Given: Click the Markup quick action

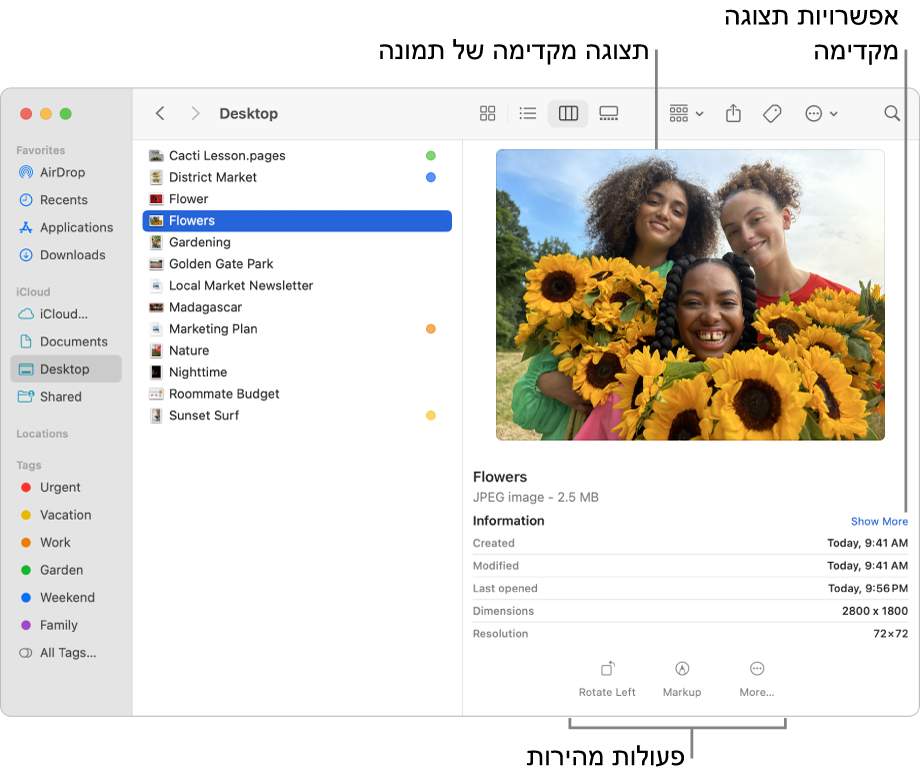Looking at the screenshot, I should pos(682,679).
